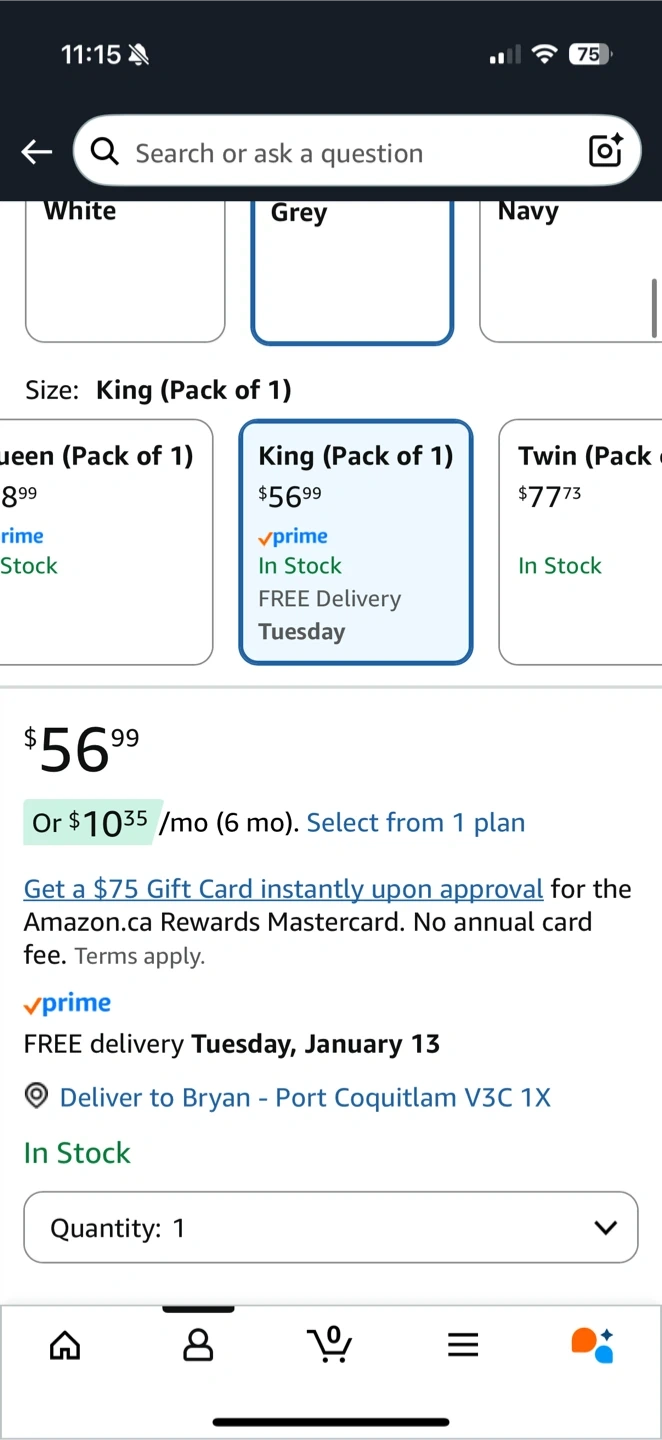This screenshot has width=662, height=1440.
Task: Select the White color option
Action: [125, 270]
